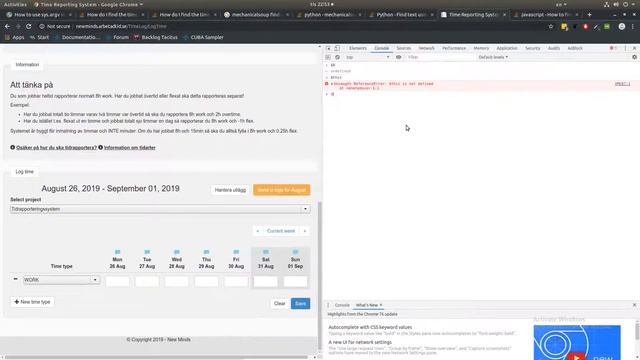
Task: Switch to the Network tab in DevTools
Action: coord(426,48)
